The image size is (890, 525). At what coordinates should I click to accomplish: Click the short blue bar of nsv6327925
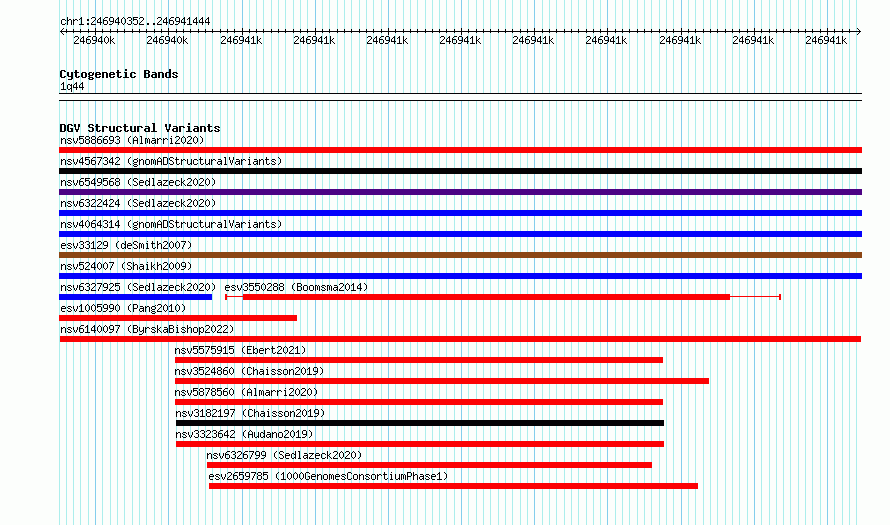pos(136,297)
